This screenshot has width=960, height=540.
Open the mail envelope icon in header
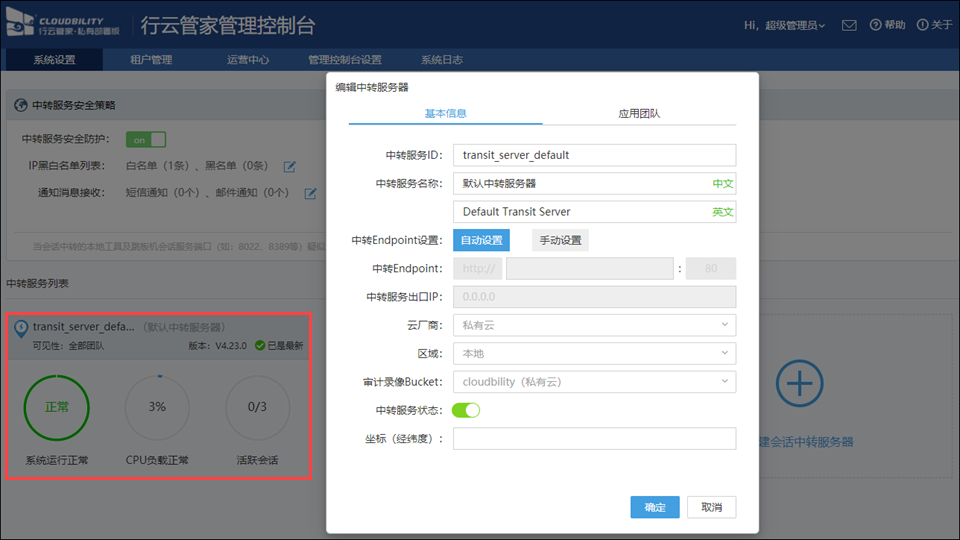coord(849,25)
